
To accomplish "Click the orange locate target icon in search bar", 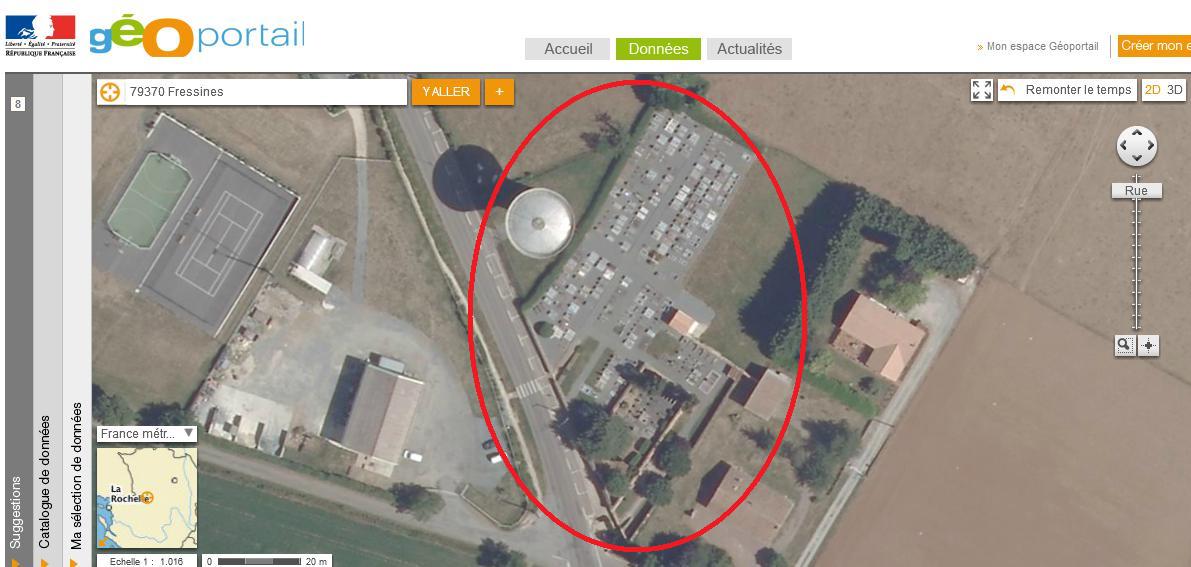I will 111,92.
